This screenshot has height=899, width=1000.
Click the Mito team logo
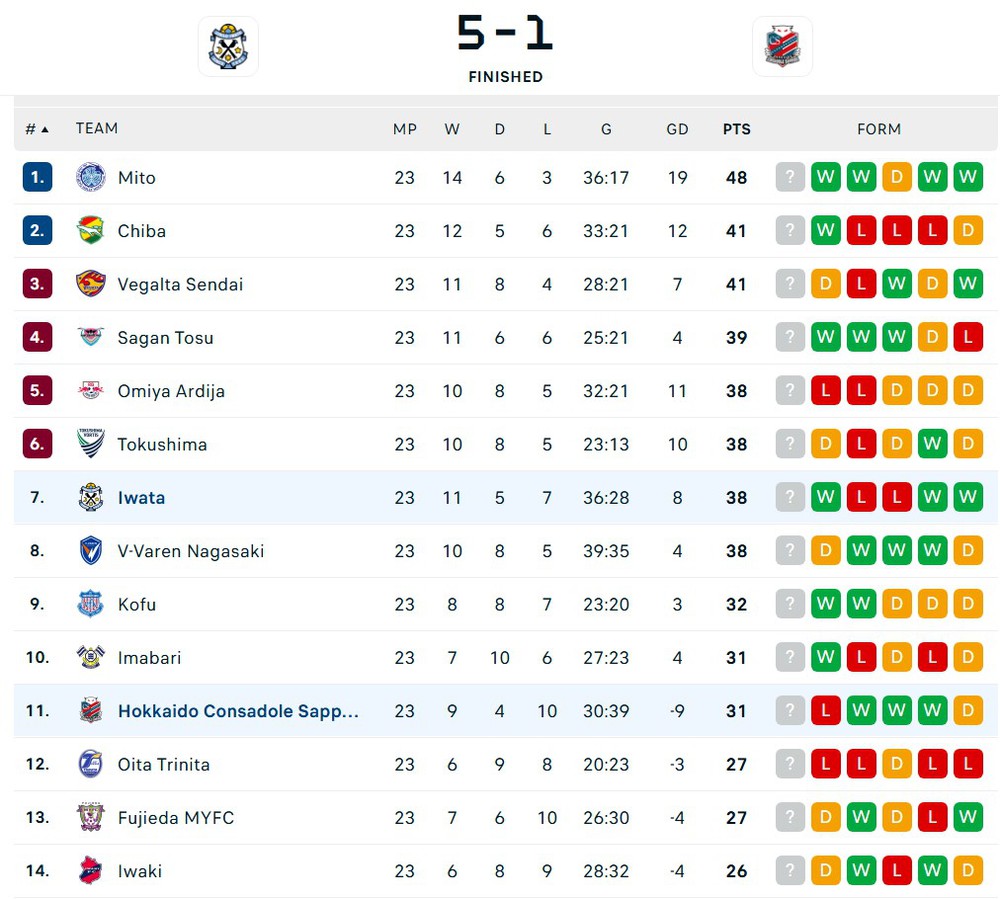[91, 177]
